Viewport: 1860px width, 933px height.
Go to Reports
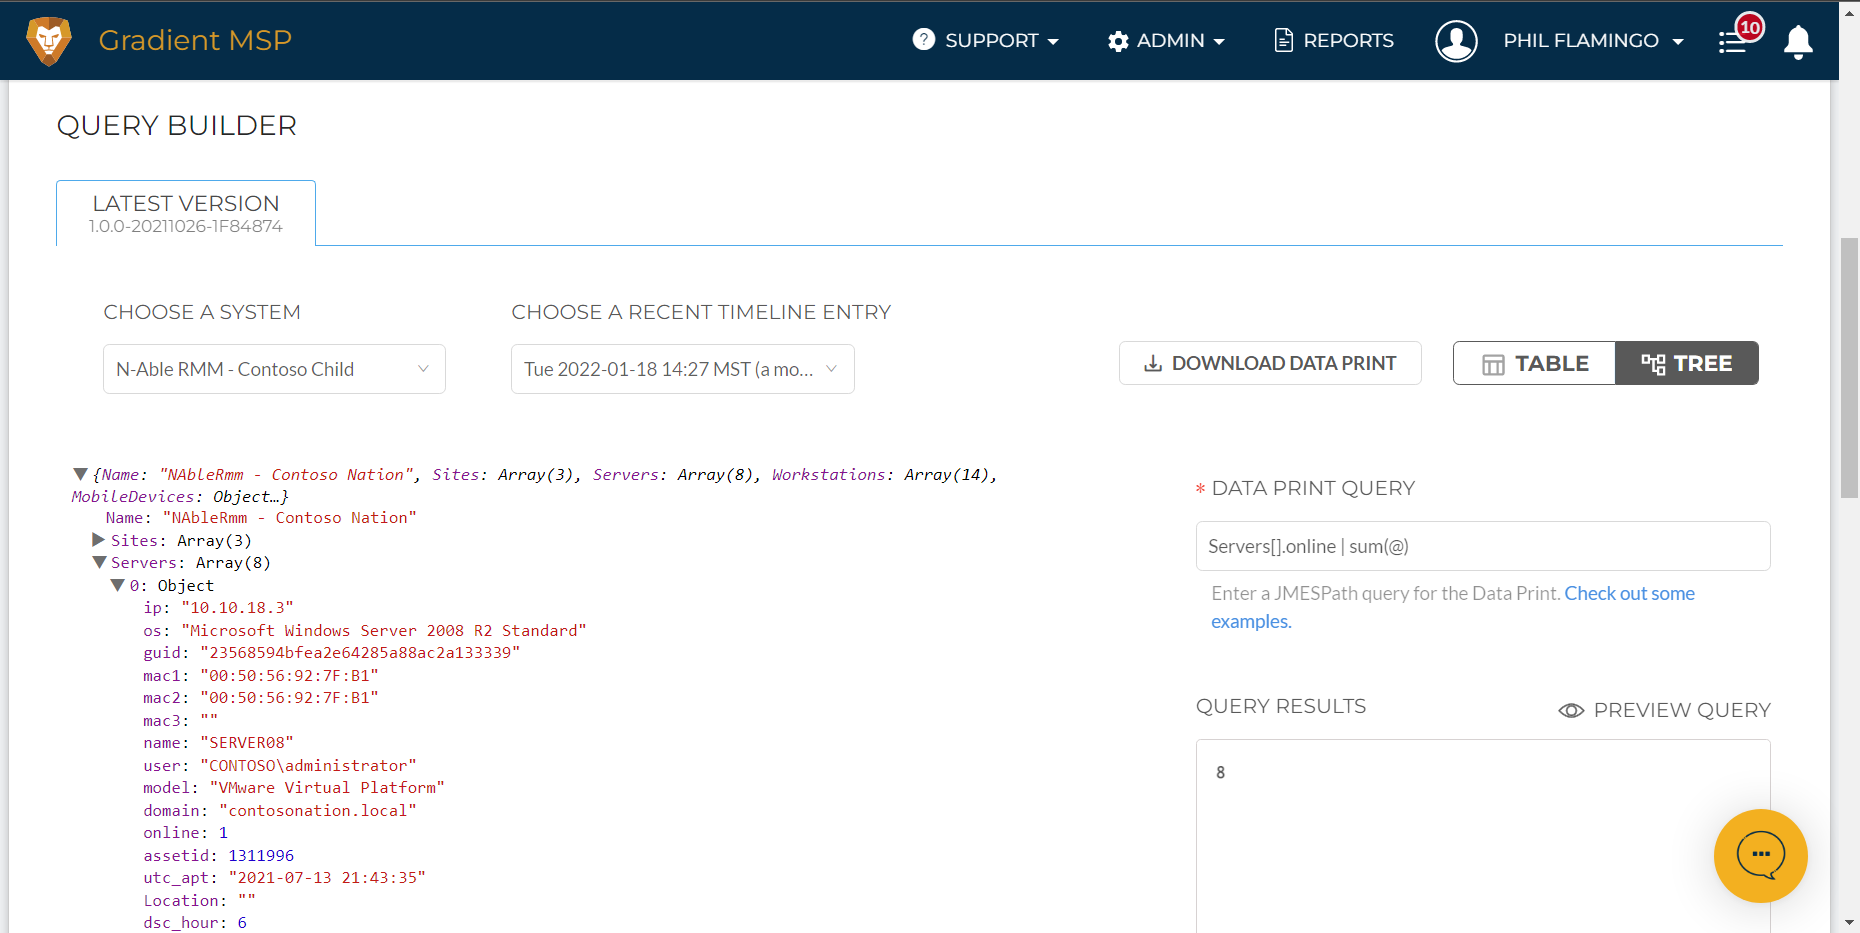(1334, 40)
